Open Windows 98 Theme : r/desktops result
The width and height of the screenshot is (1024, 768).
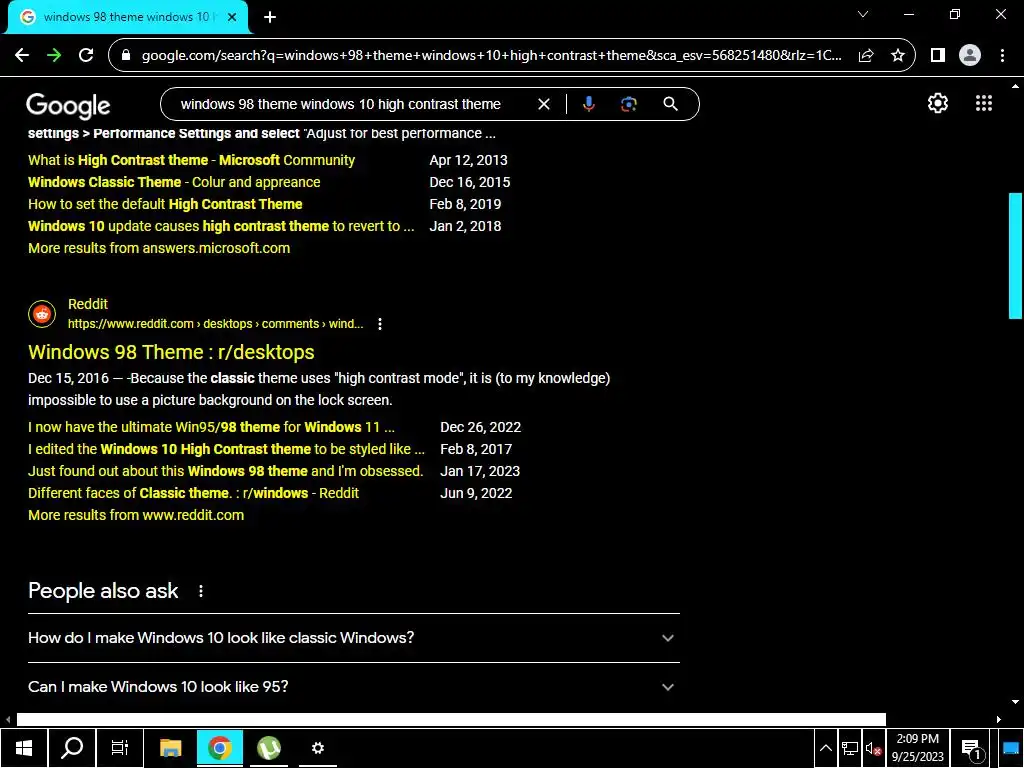pyautogui.click(x=171, y=352)
